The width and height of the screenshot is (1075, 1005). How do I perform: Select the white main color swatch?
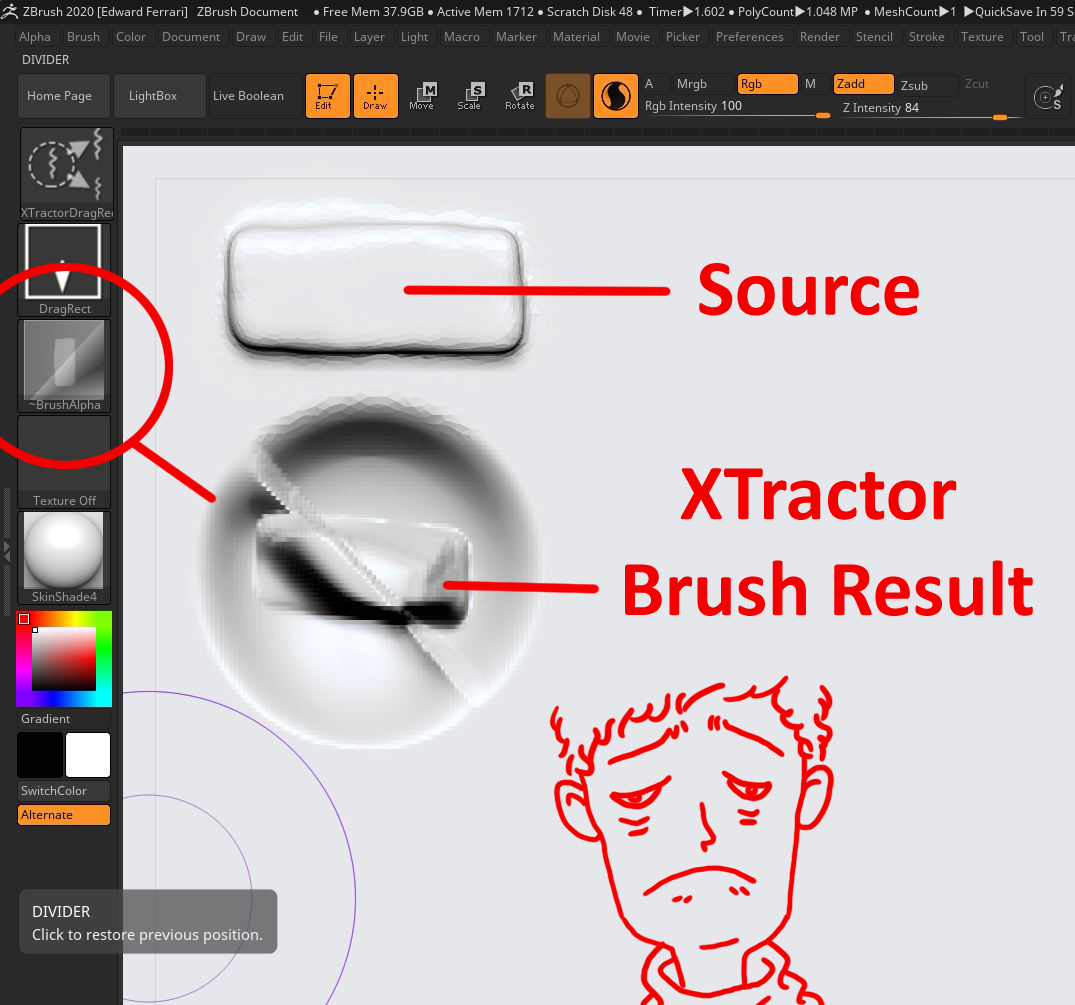point(88,754)
